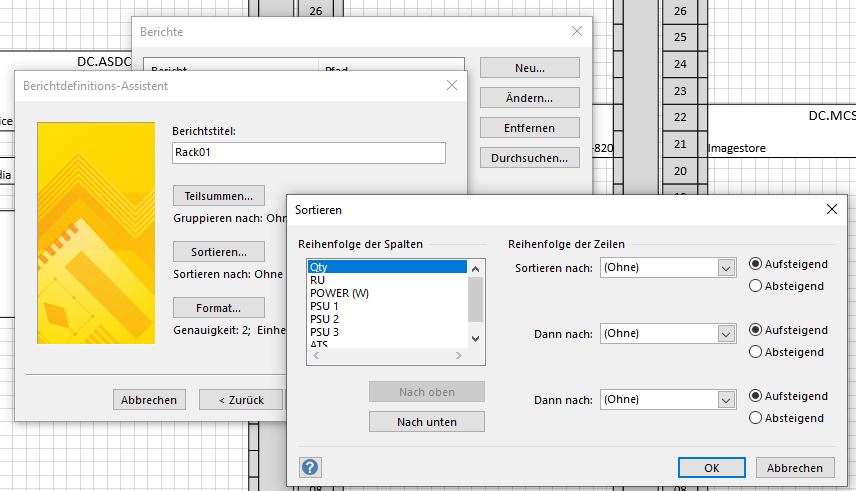
Task: Click the help question mark icon
Action: (310, 467)
